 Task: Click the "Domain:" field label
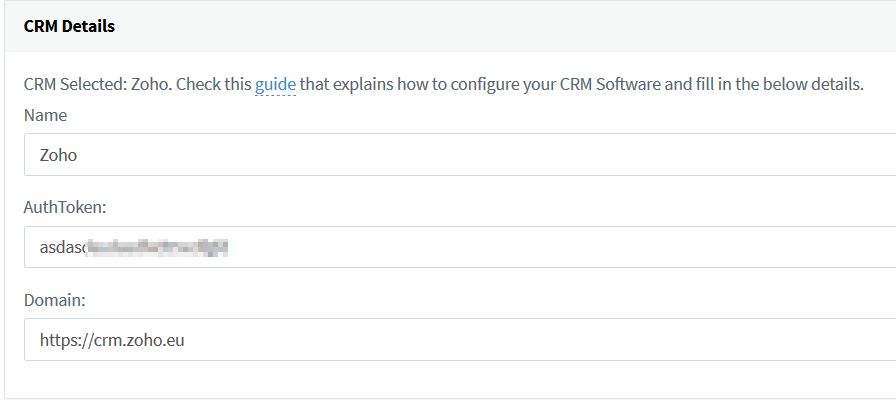point(55,299)
